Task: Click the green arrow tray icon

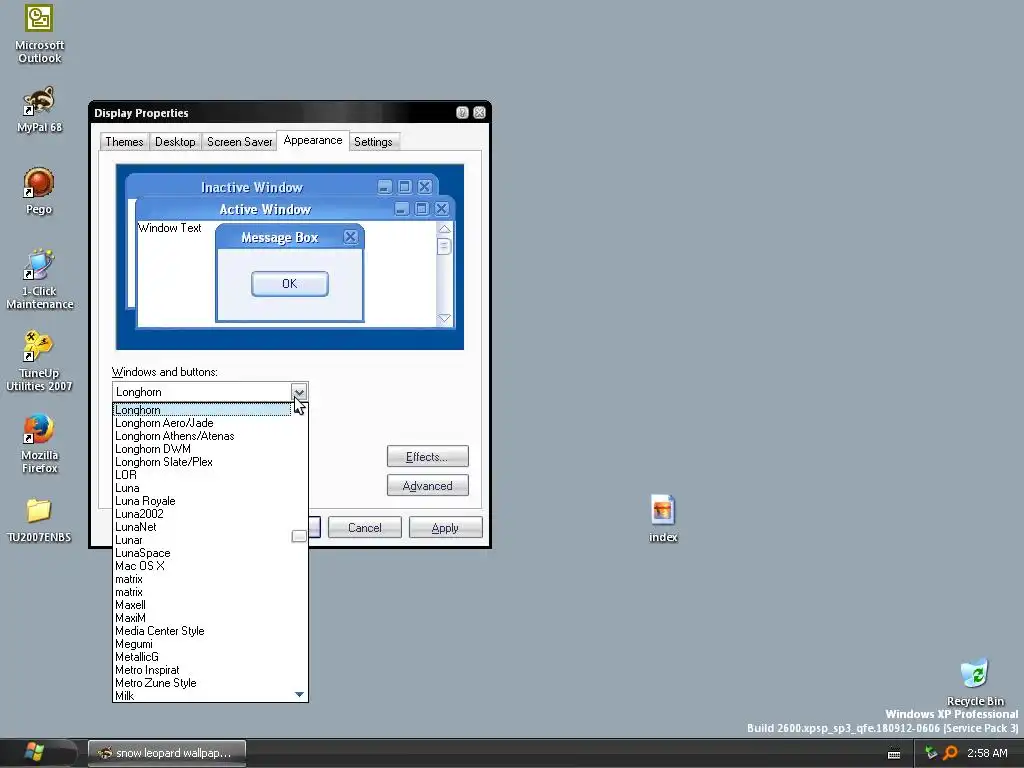Action: (931, 753)
